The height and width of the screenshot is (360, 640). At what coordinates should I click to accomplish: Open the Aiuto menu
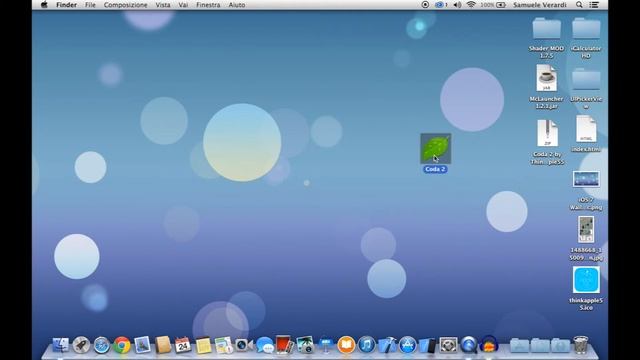click(237, 5)
